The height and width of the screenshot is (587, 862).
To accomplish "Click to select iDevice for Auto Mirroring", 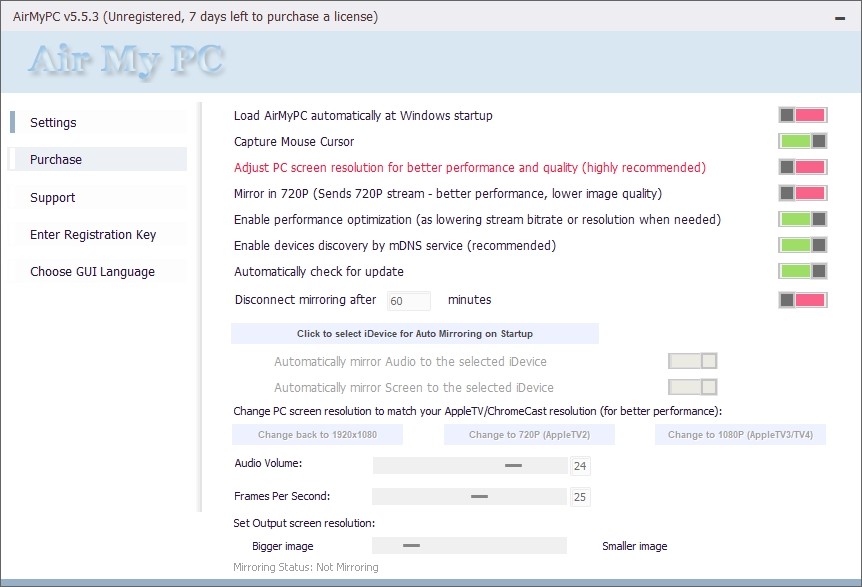I will click(415, 334).
